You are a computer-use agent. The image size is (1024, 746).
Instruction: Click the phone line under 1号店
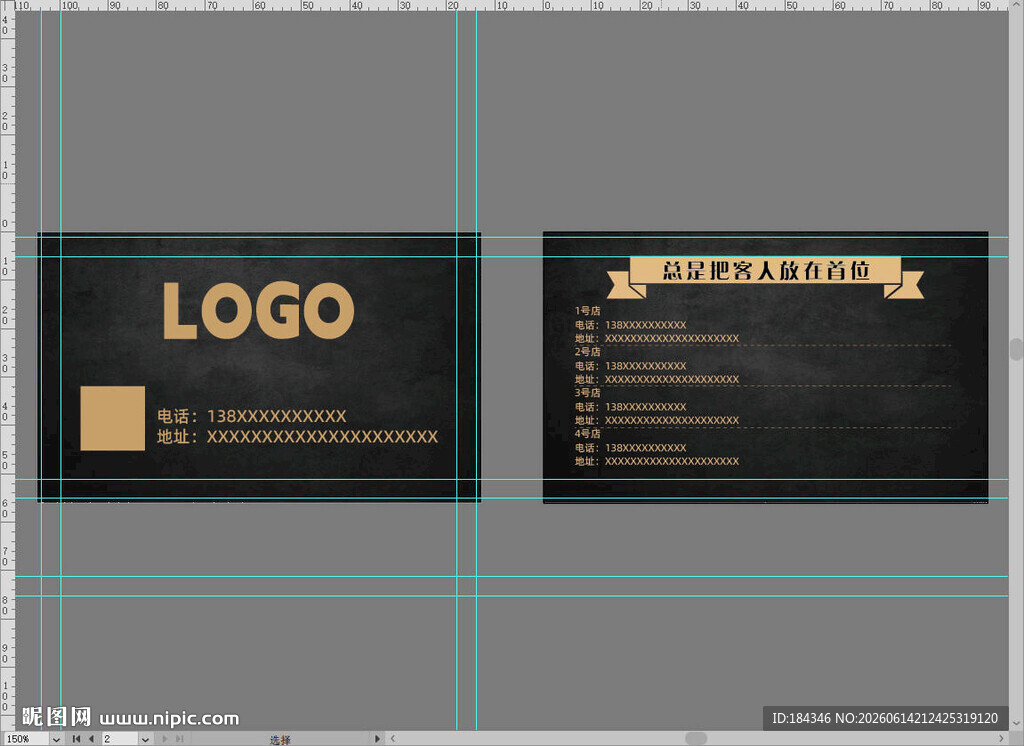[x=630, y=325]
